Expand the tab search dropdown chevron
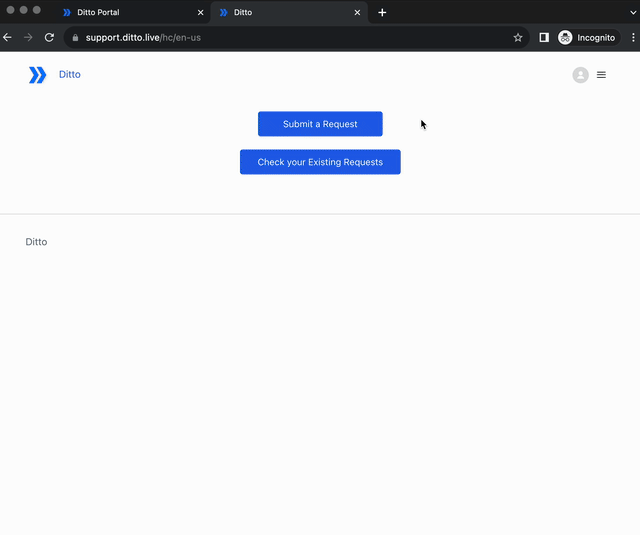 (x=633, y=13)
